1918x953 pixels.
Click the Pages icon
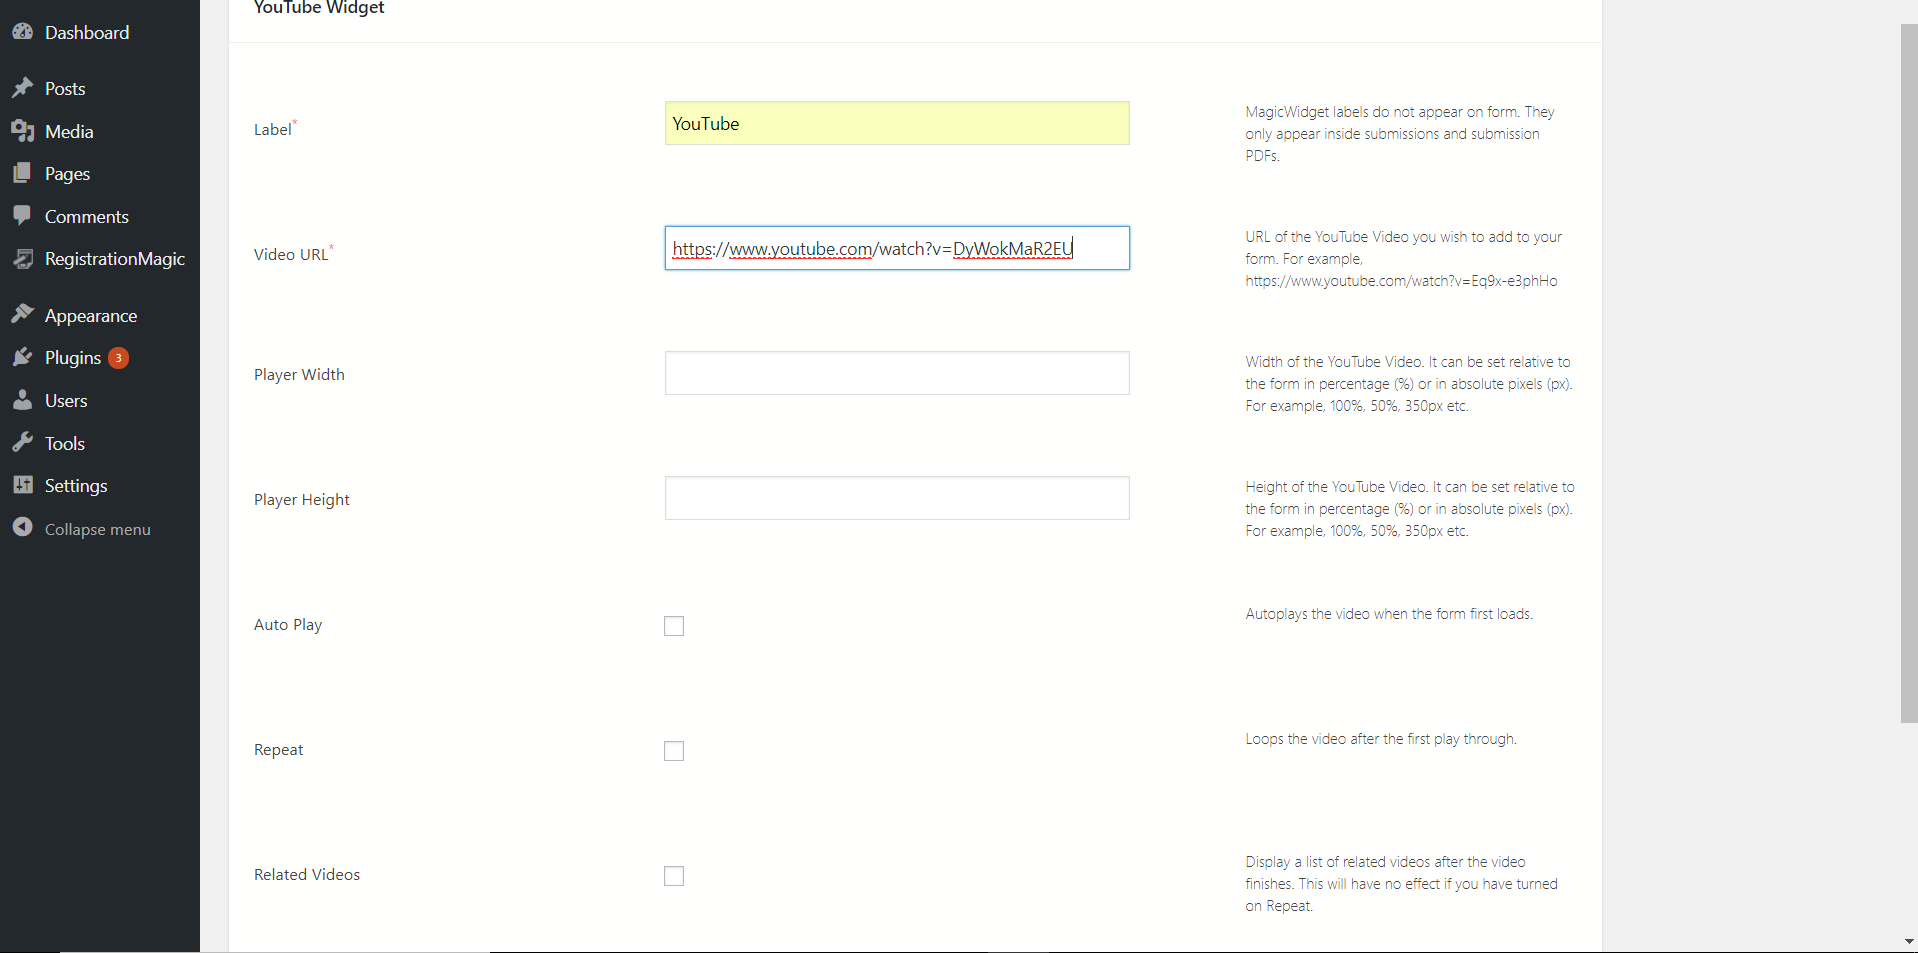23,173
